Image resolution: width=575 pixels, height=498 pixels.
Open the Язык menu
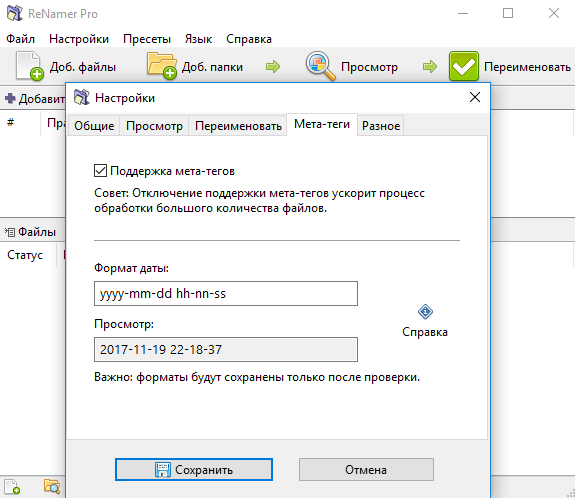click(198, 39)
